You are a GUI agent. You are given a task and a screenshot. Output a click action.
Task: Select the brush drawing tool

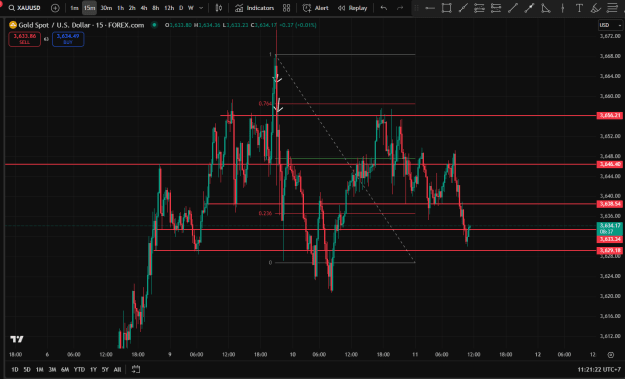pyautogui.click(x=596, y=8)
